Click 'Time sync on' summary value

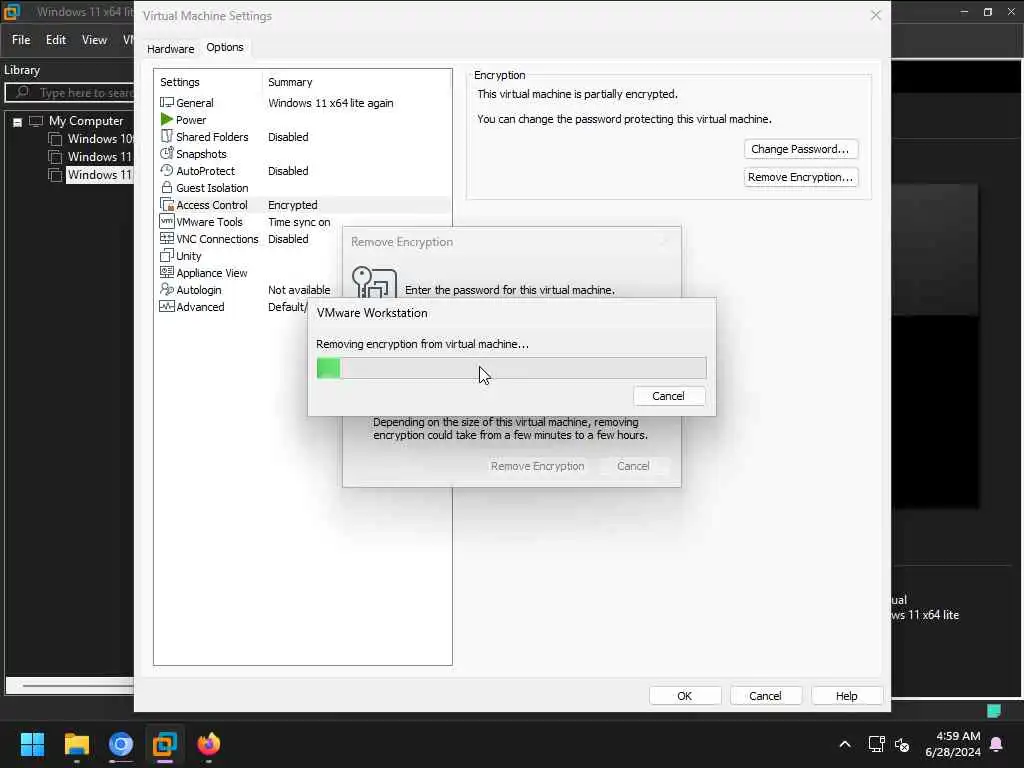pos(299,221)
